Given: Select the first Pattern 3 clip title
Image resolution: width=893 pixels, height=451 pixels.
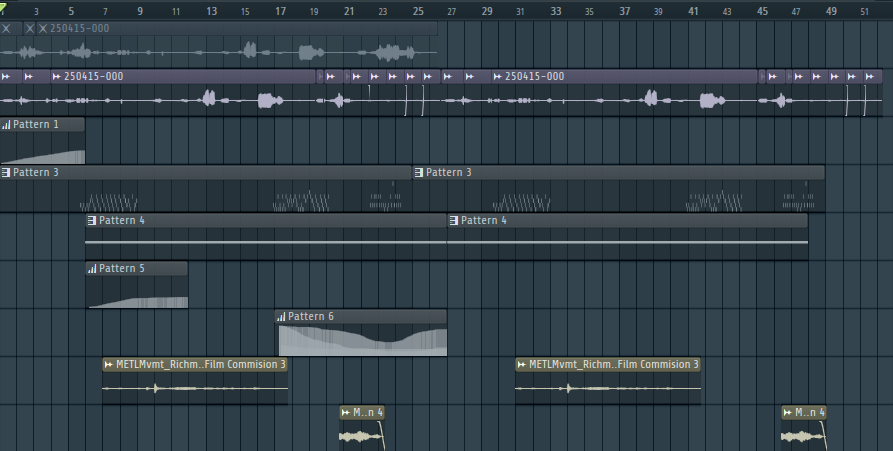Looking at the screenshot, I should (36, 172).
